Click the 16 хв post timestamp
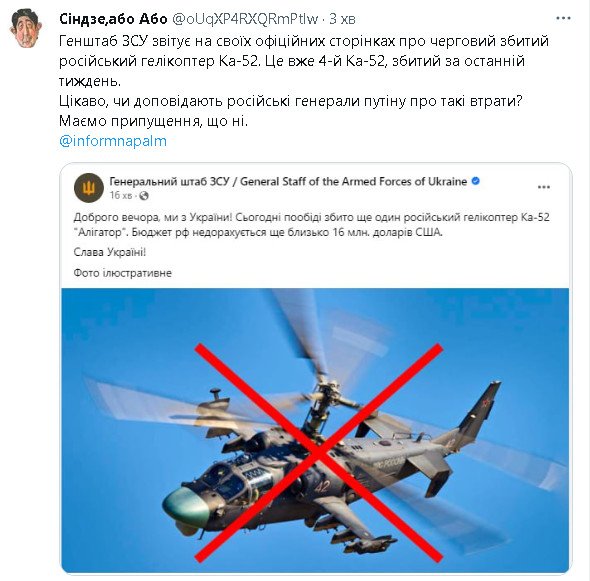 (x=121, y=196)
